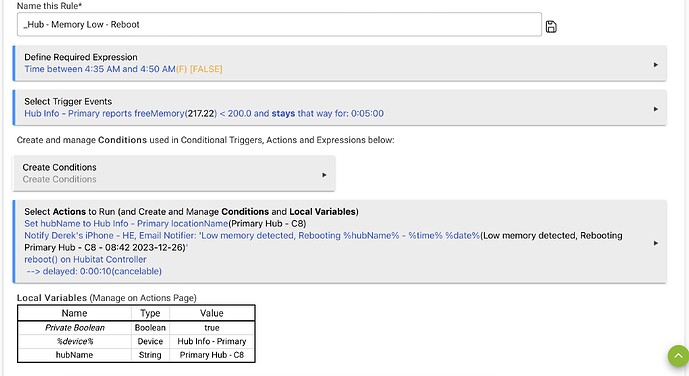
Task: Click the 'Local Variables' heading
Action: (x=52, y=298)
